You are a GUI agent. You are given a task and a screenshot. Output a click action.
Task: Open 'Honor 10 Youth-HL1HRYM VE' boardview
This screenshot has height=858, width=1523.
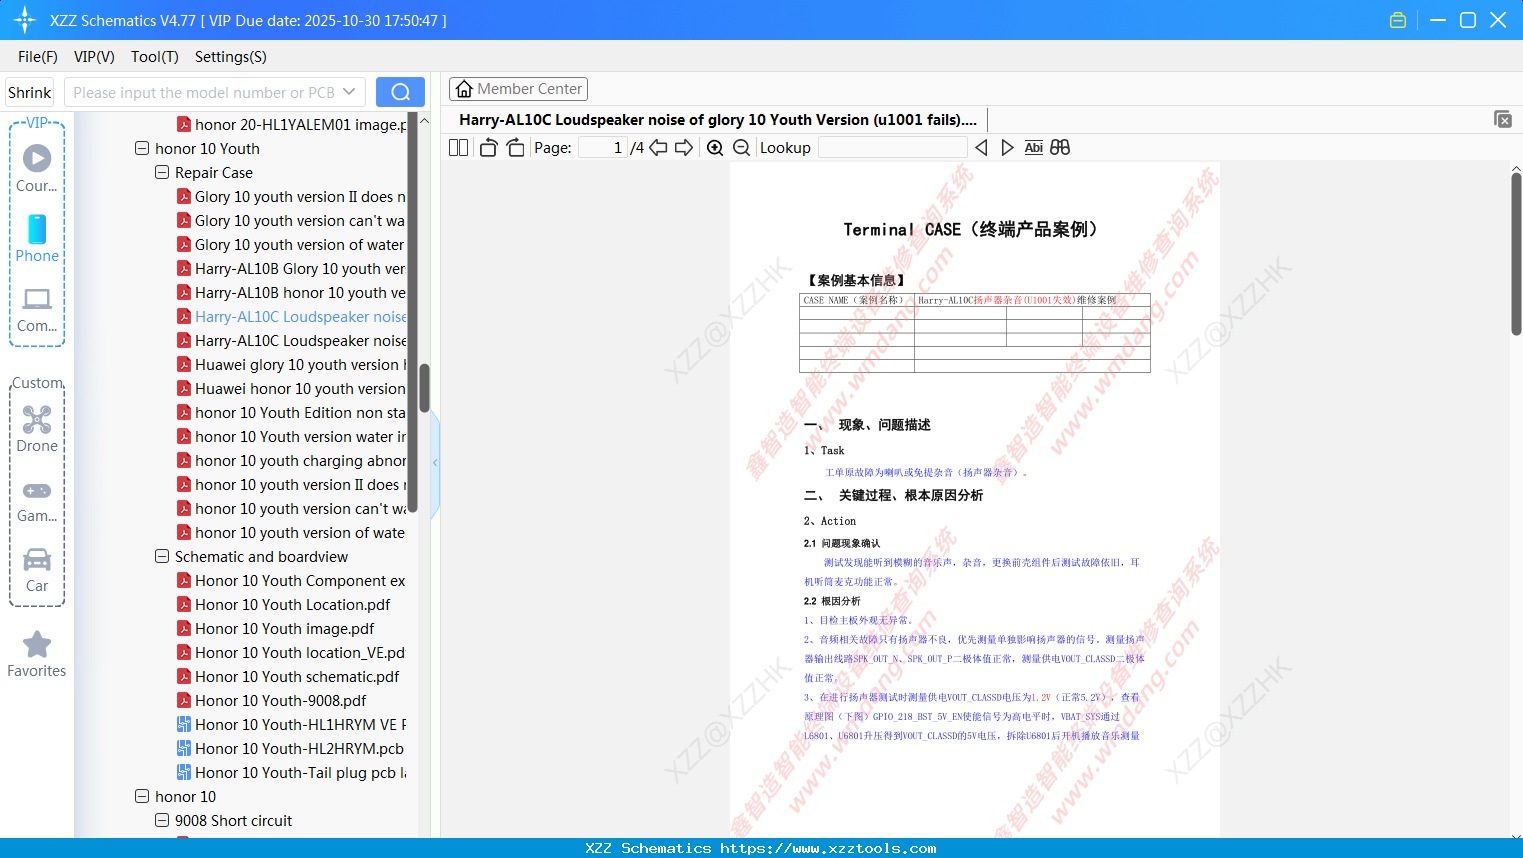point(291,725)
